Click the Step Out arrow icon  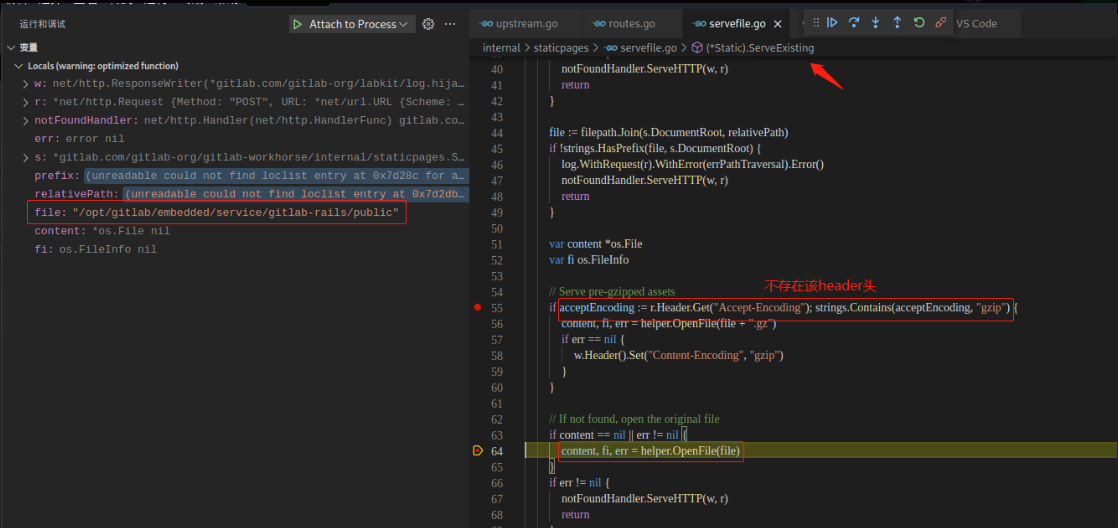pyautogui.click(x=897, y=23)
